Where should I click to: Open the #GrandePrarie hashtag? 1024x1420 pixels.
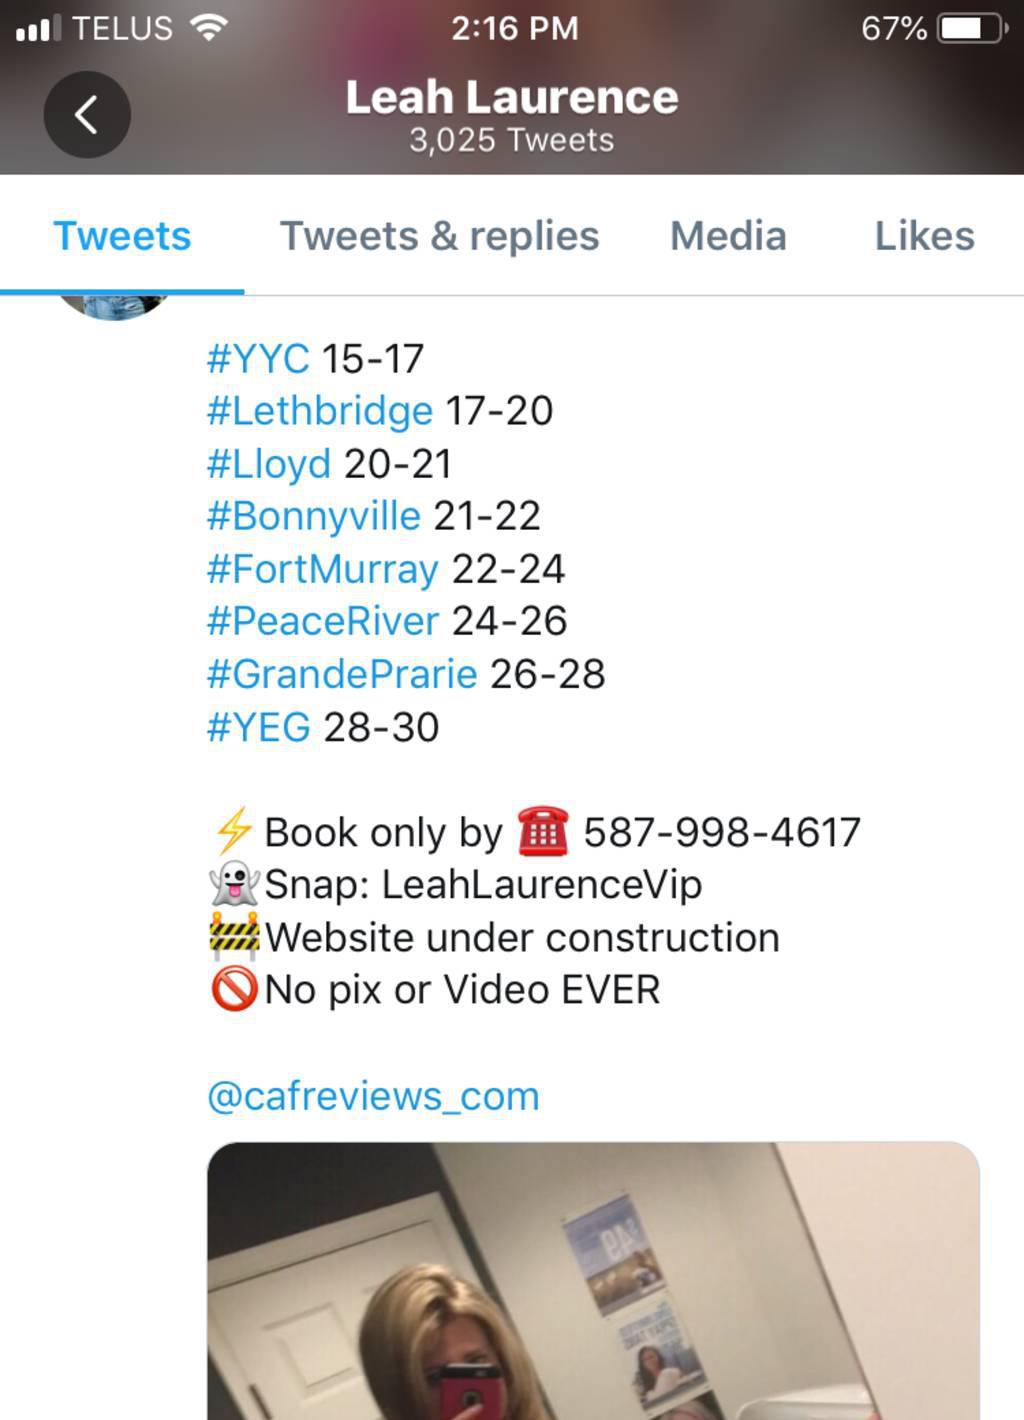point(341,674)
